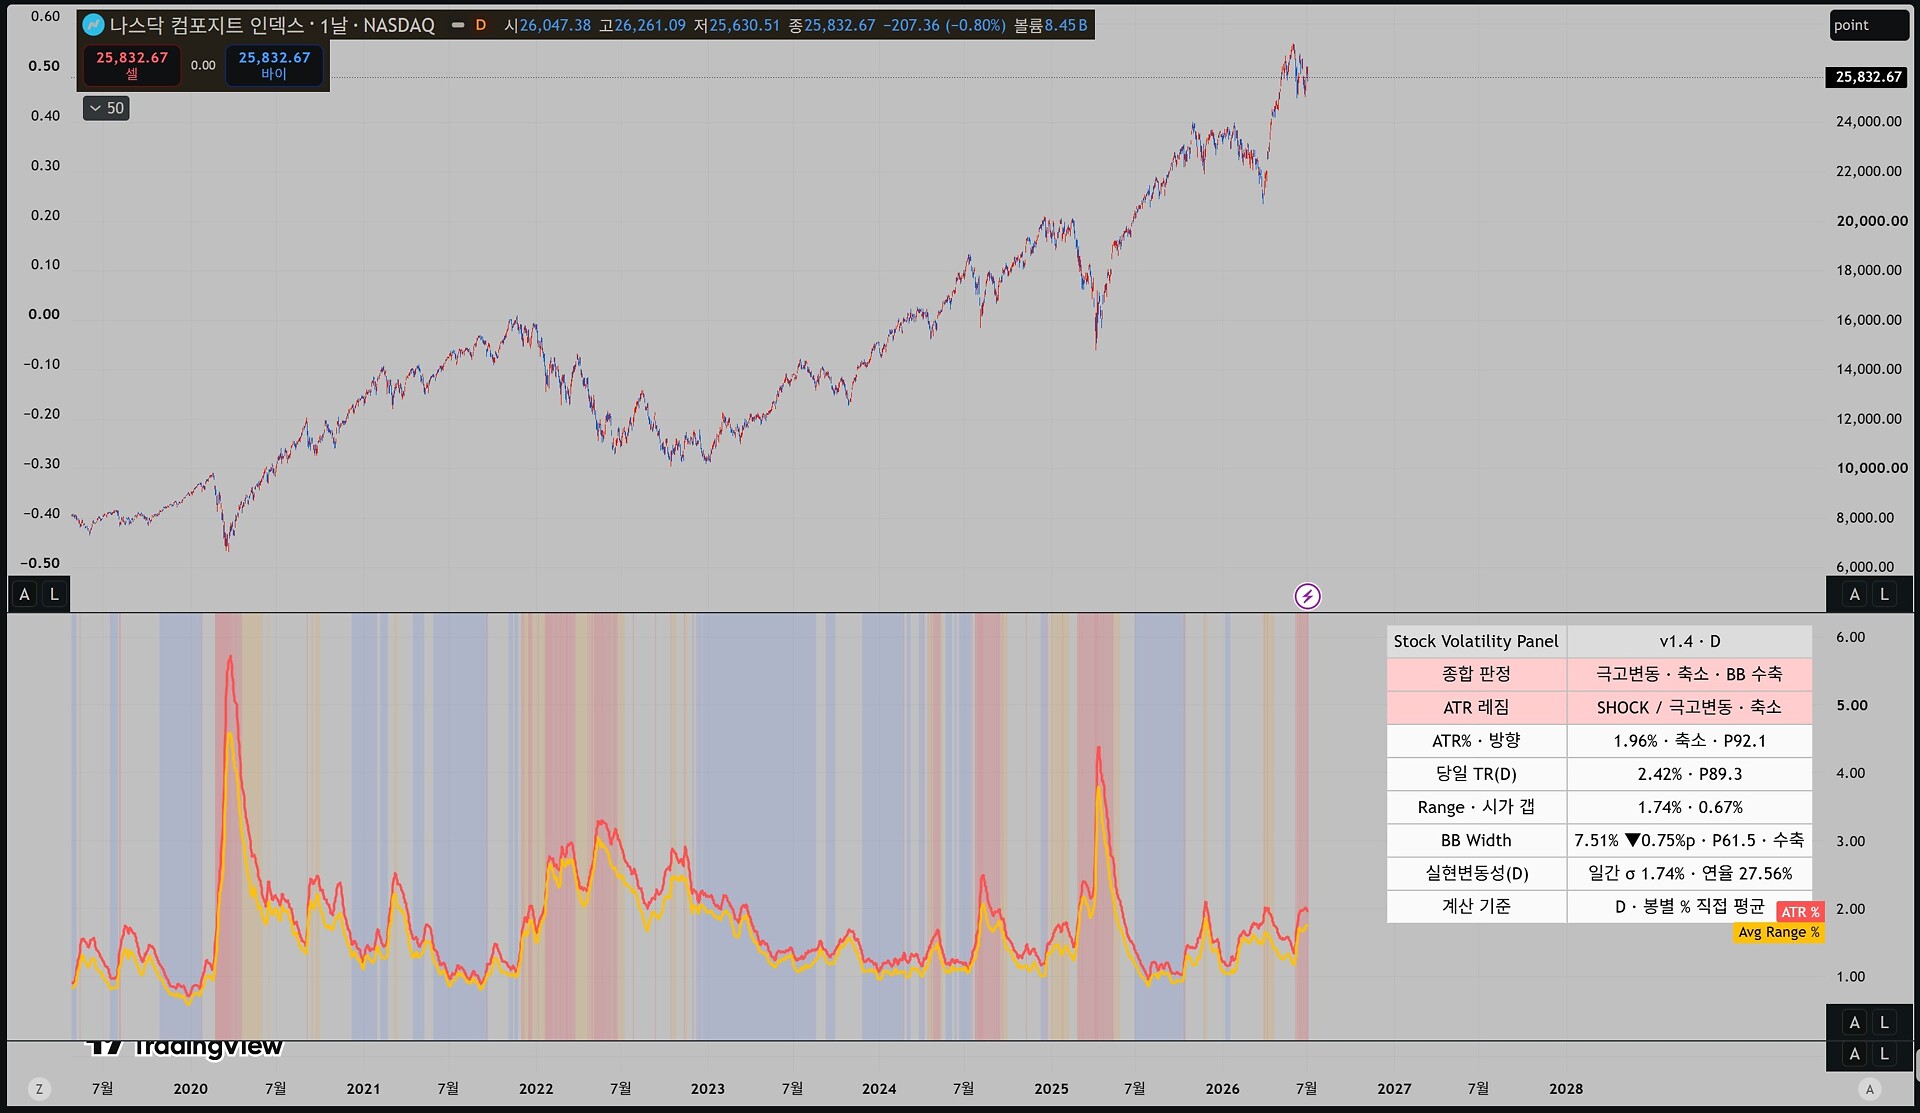This screenshot has width=1920, height=1113.
Task: Click the high value 고26,261.09
Action: click(642, 25)
